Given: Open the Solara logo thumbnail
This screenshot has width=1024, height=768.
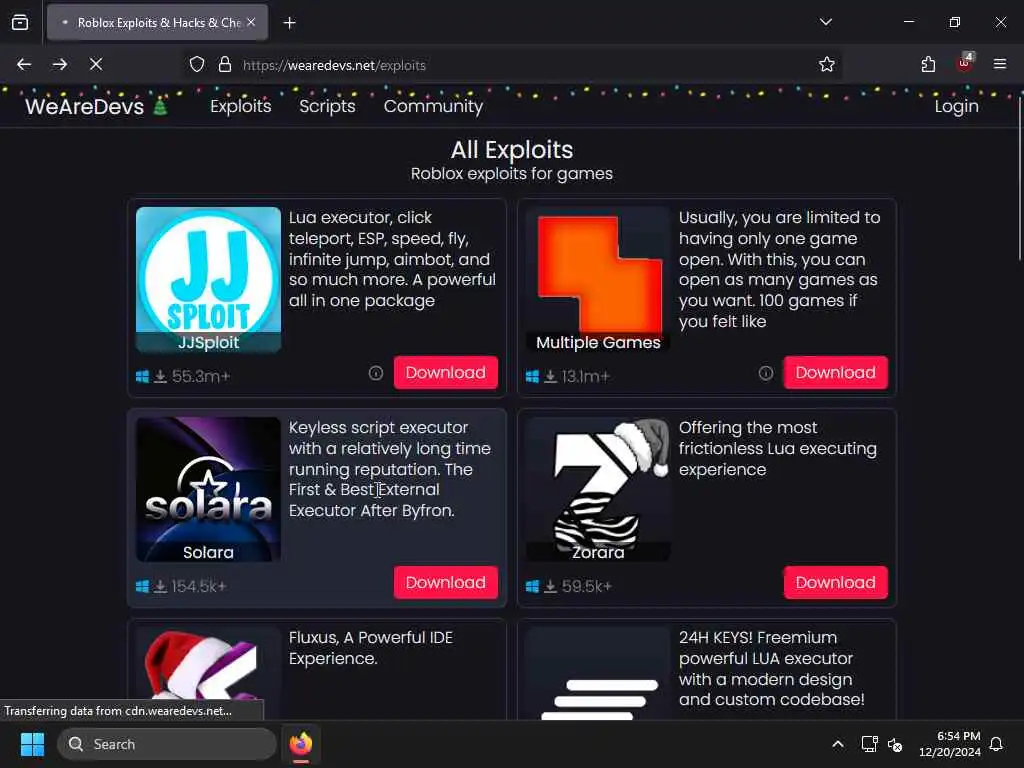Looking at the screenshot, I should tap(208, 490).
